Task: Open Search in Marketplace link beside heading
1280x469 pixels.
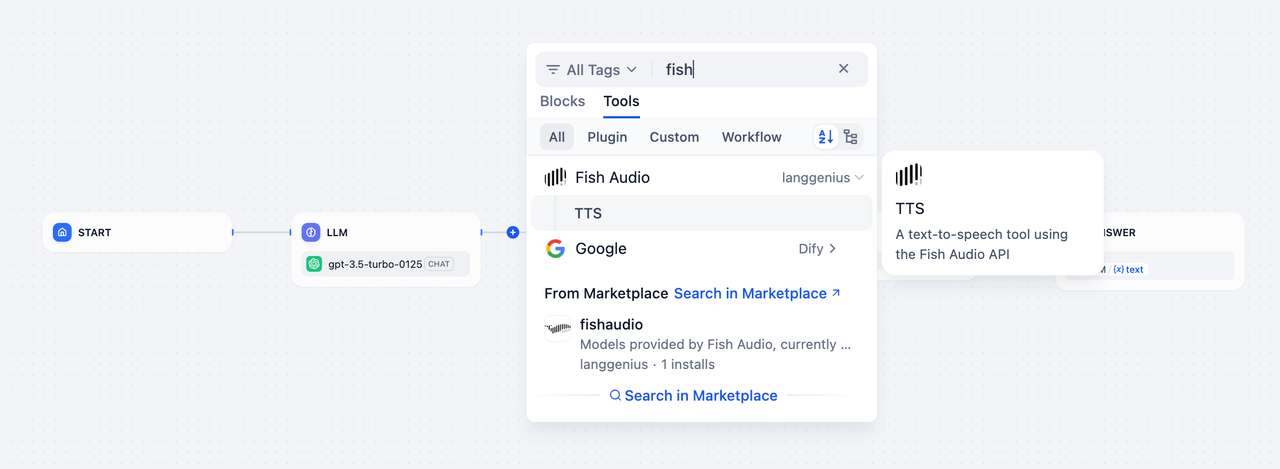Action: pos(757,293)
